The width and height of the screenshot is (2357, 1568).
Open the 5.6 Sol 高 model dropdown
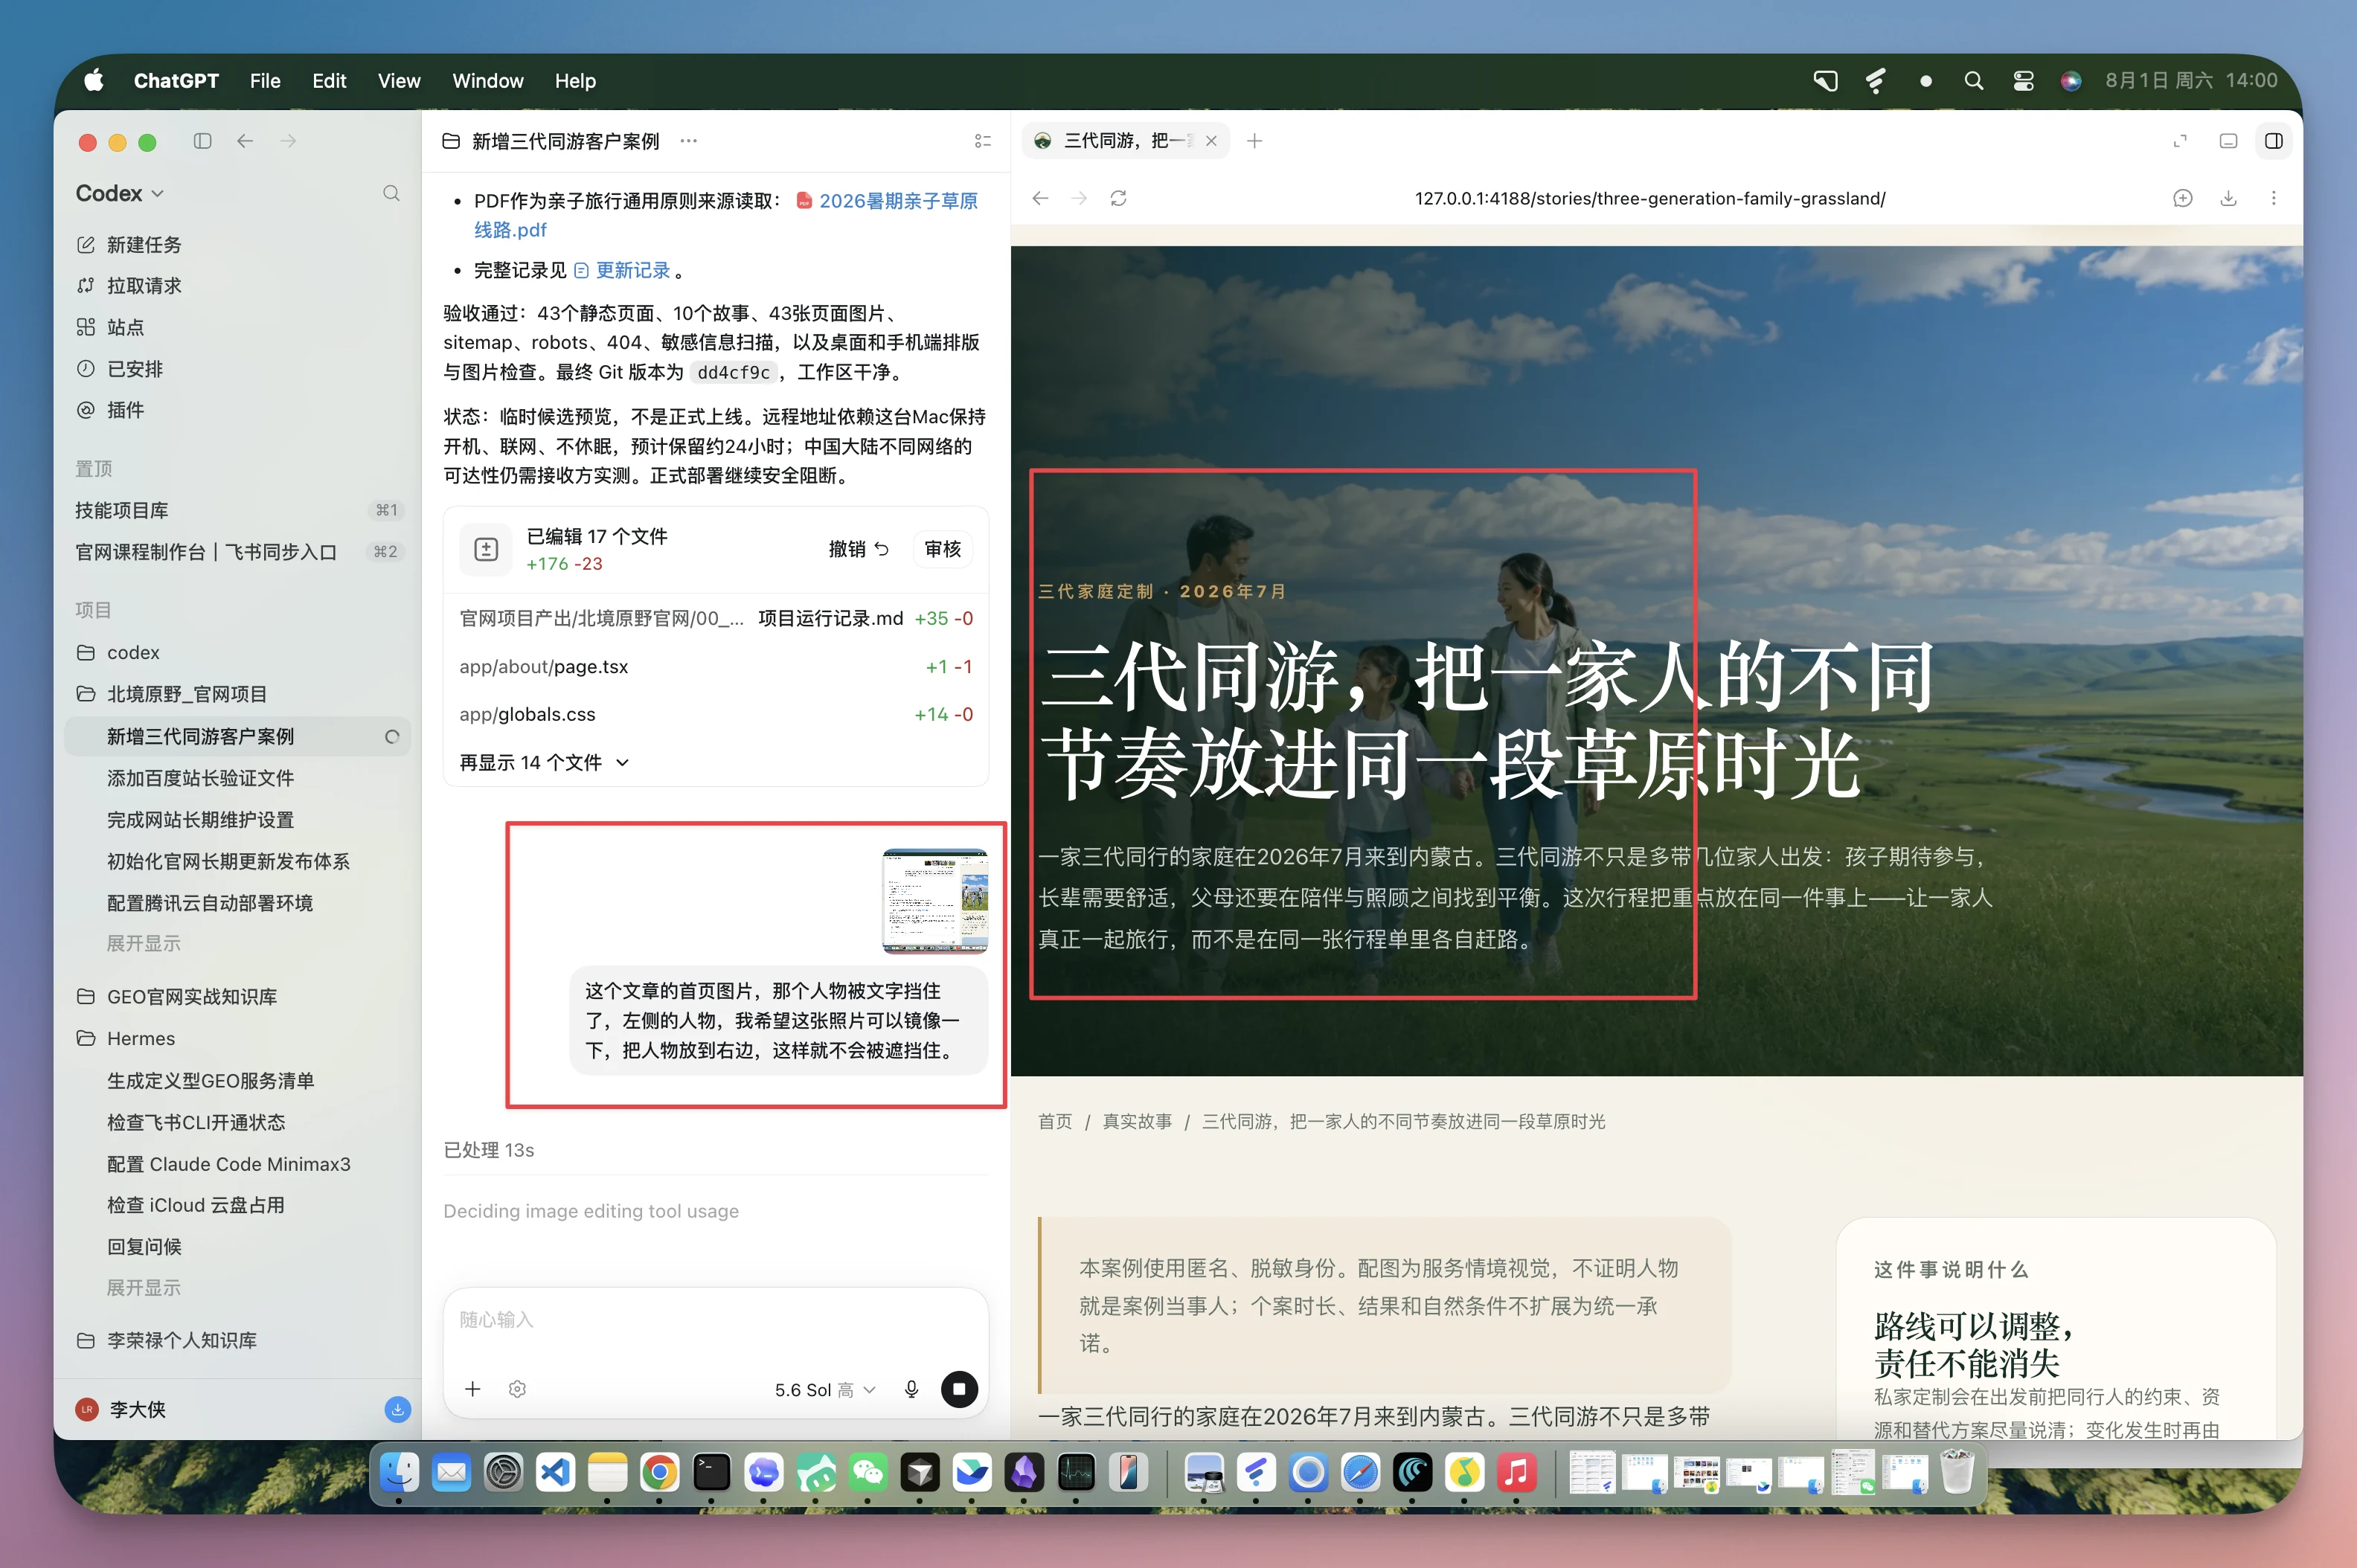coord(825,1390)
